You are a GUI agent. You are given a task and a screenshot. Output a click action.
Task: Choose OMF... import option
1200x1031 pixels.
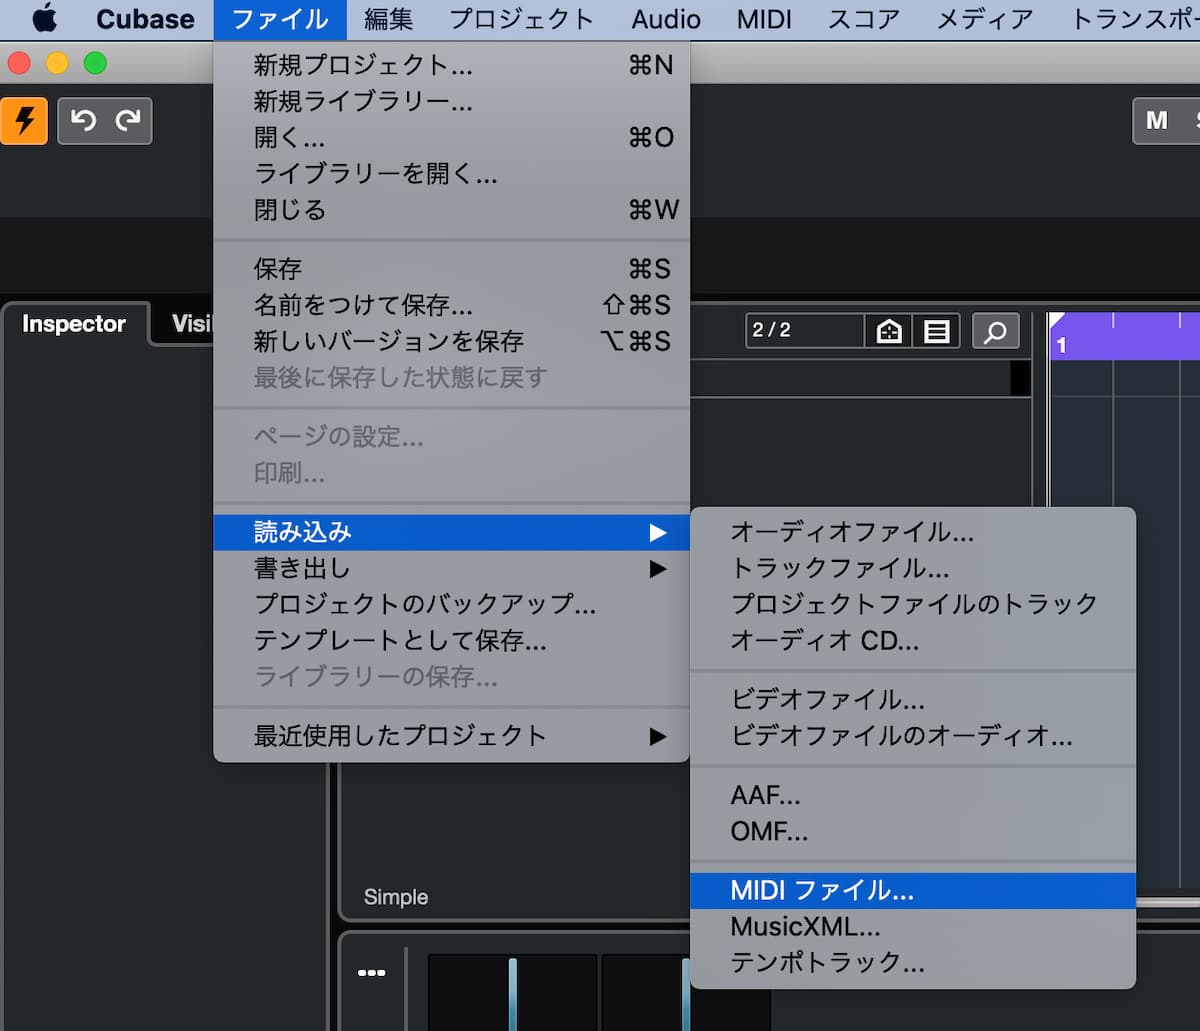point(913,831)
